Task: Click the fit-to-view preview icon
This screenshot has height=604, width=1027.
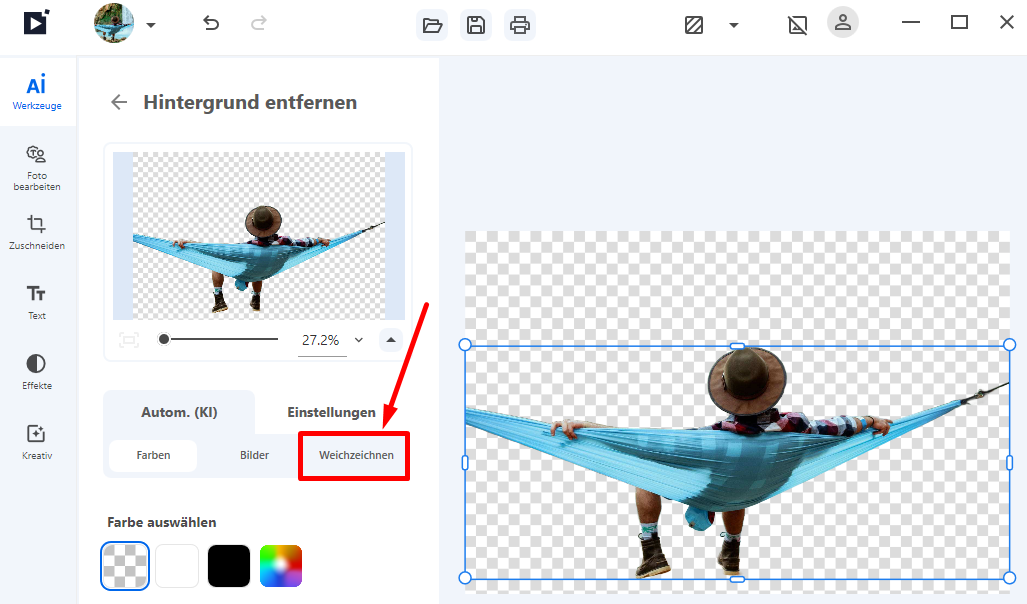Action: (x=129, y=339)
